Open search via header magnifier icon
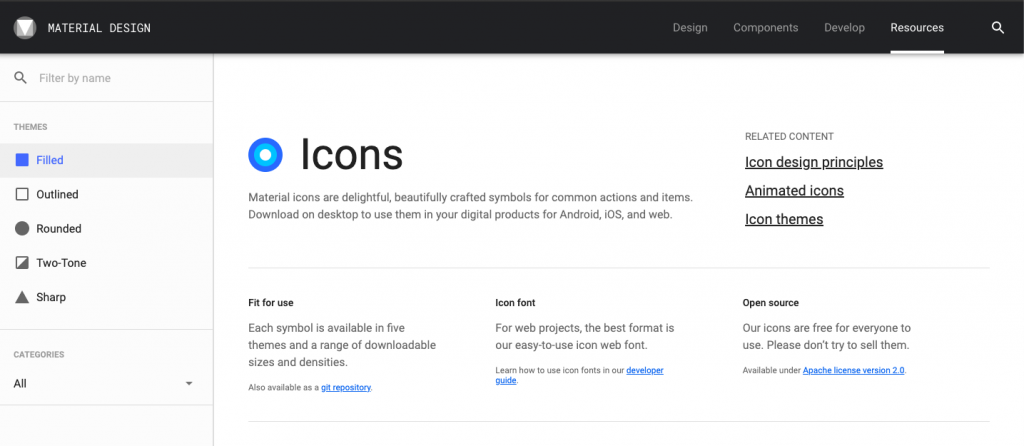Viewport: 1024px width, 446px height. [x=998, y=27]
